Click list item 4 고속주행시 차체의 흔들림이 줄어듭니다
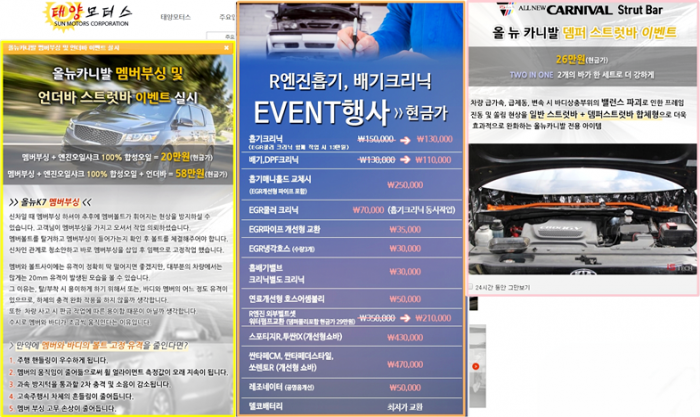Screen dimensions: 700x417 [71, 396]
